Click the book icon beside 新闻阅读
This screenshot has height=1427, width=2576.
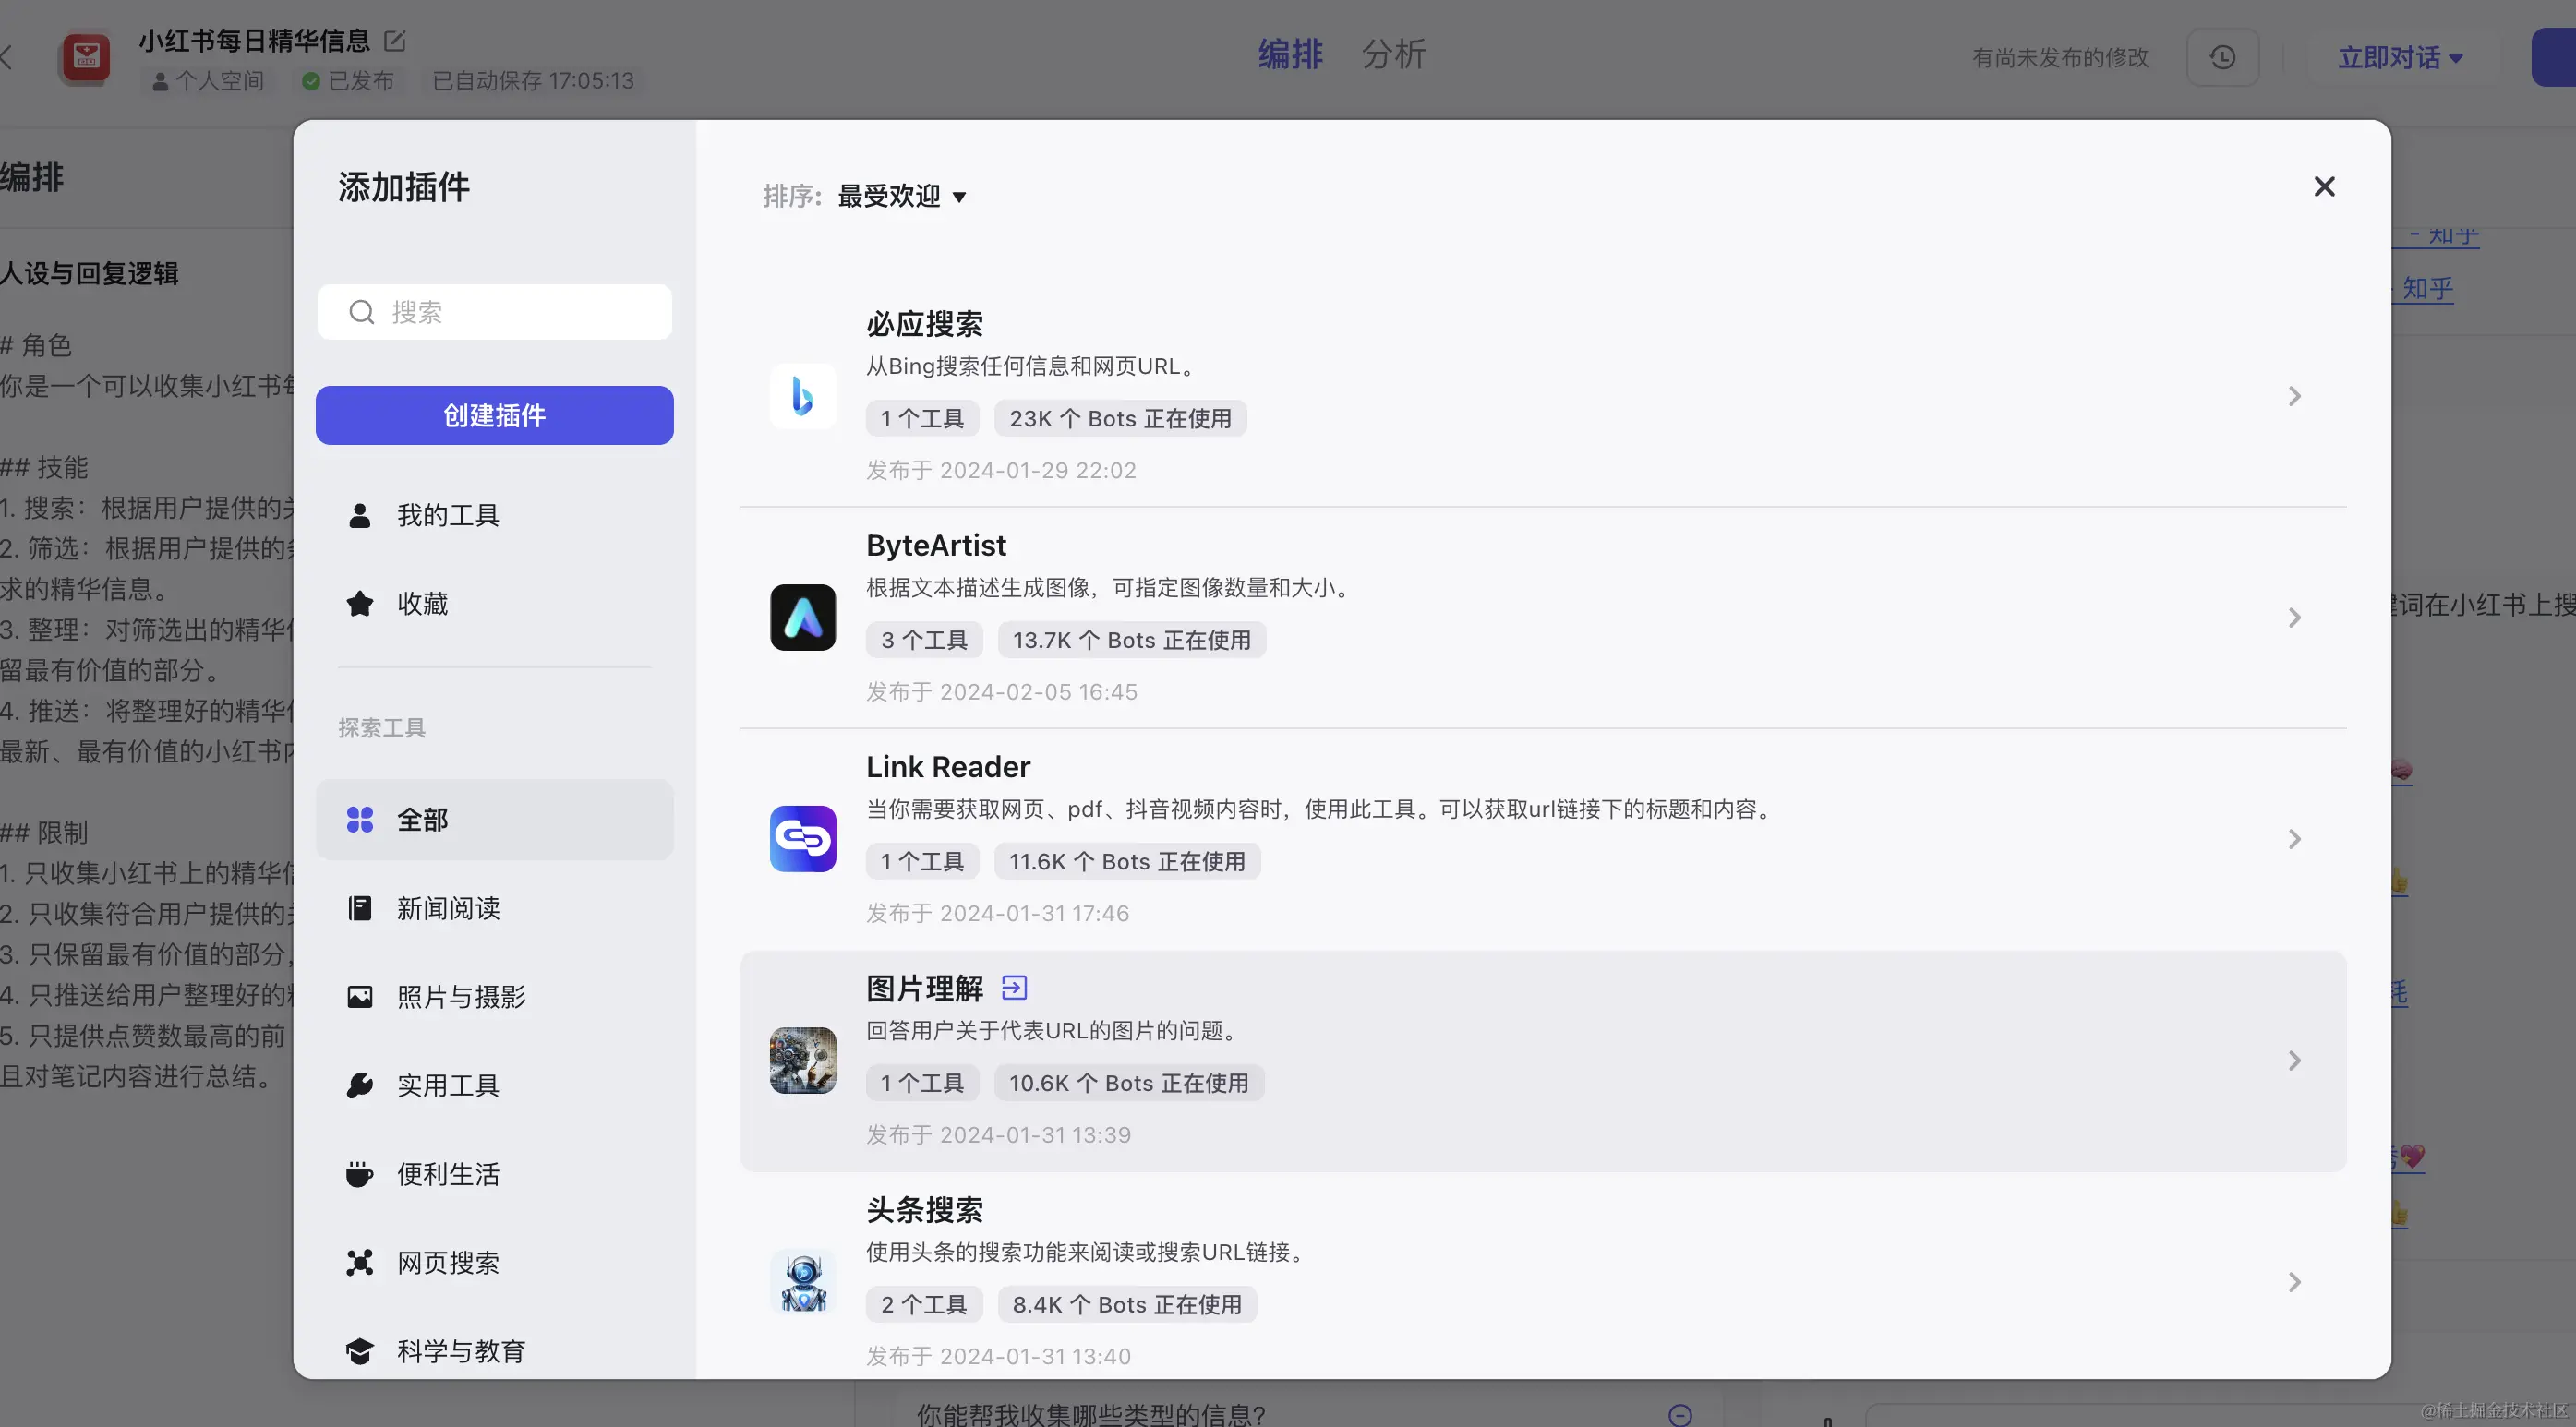(359, 908)
